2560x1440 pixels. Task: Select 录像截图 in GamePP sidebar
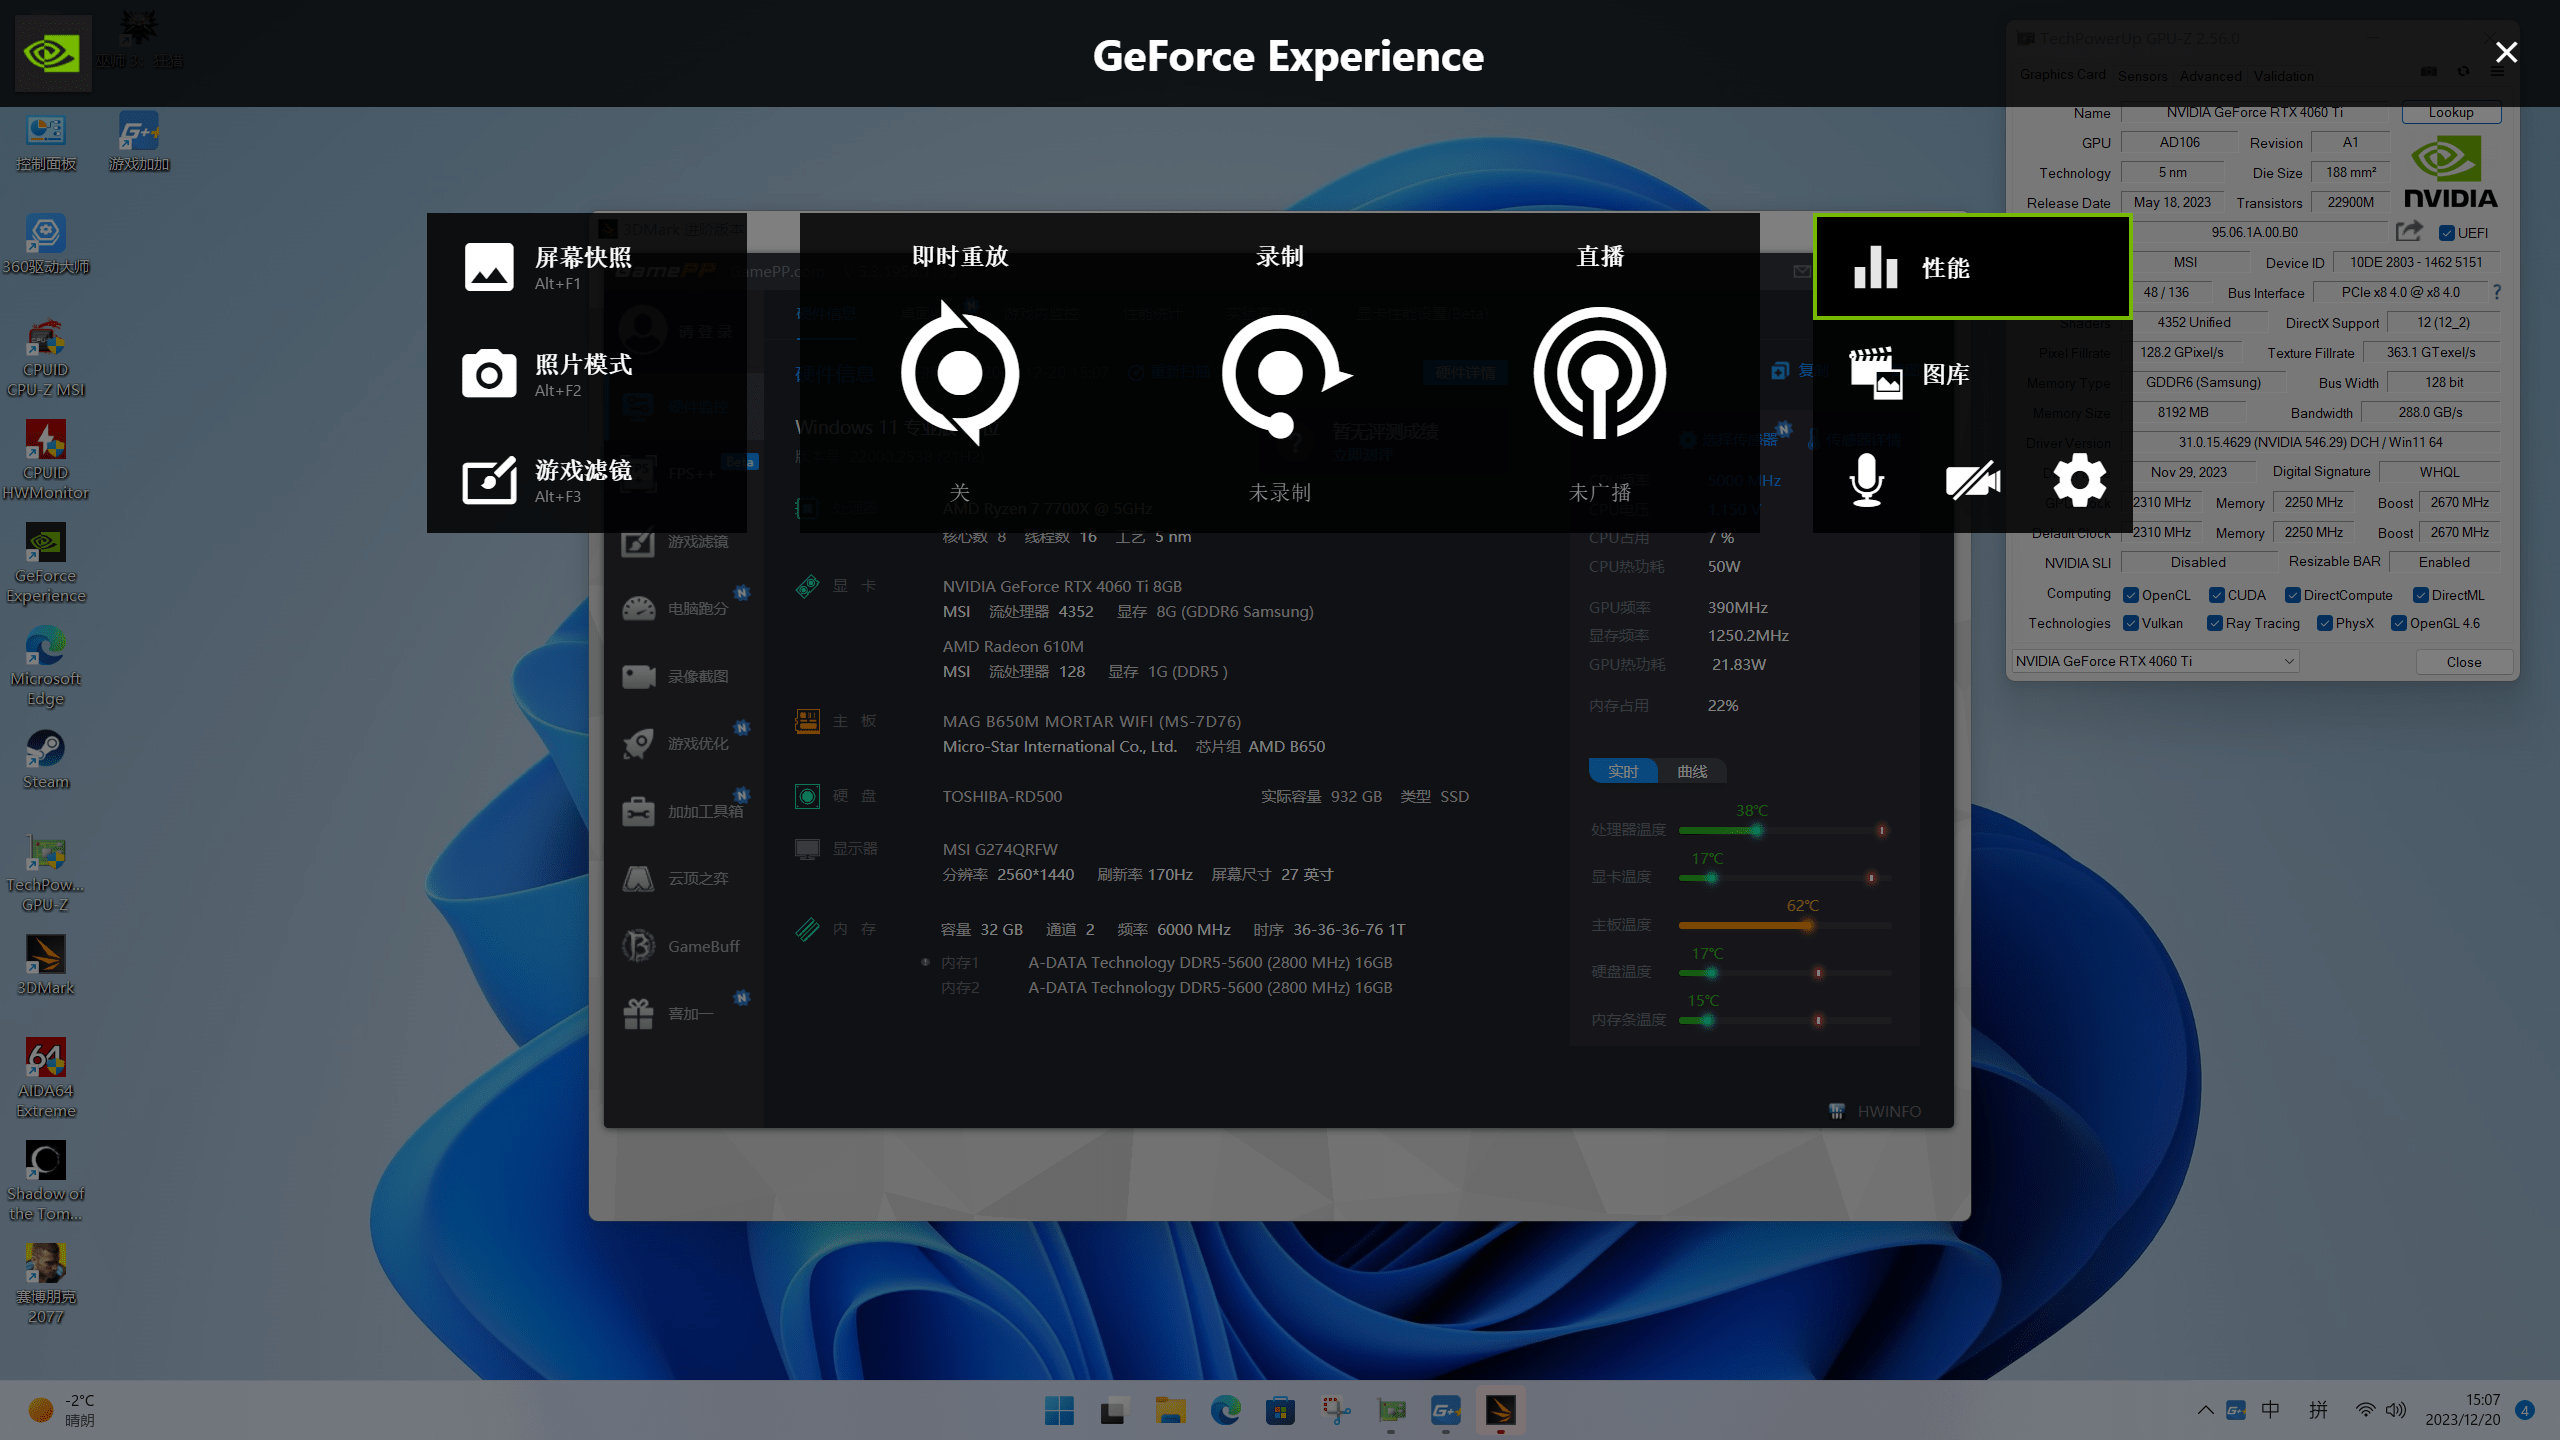[x=683, y=676]
